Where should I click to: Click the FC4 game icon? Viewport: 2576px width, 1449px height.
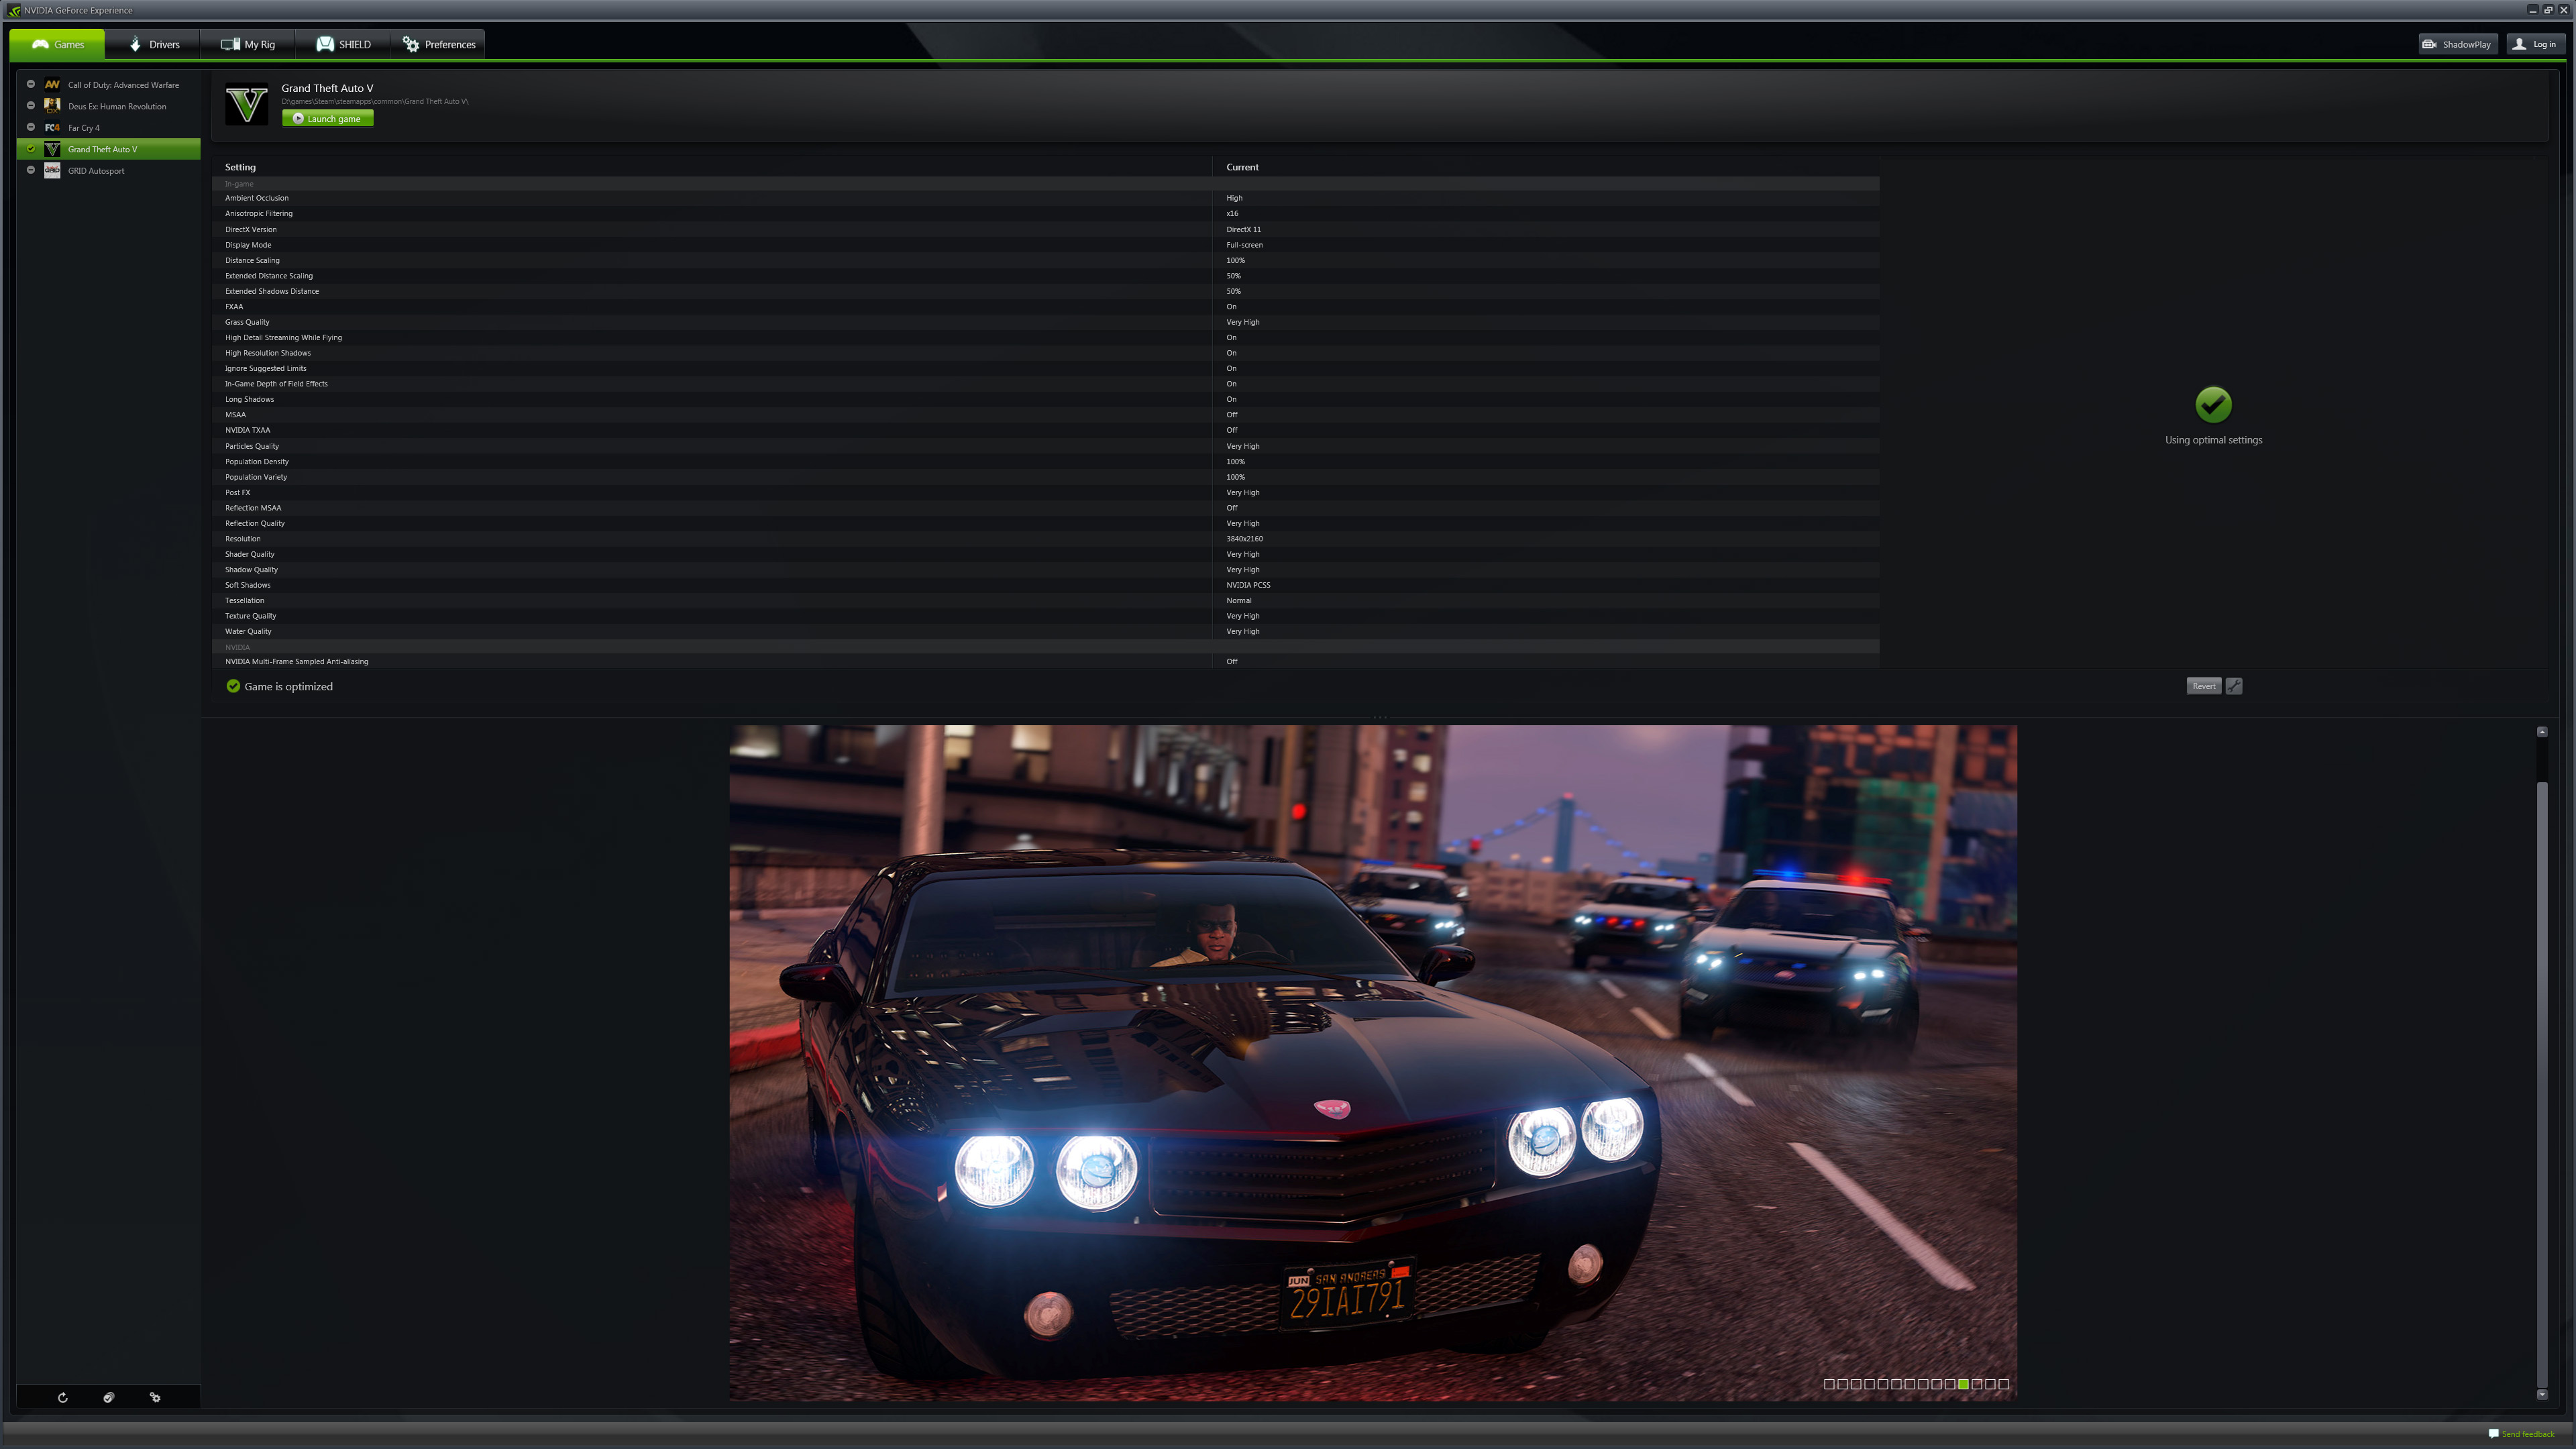click(x=52, y=128)
